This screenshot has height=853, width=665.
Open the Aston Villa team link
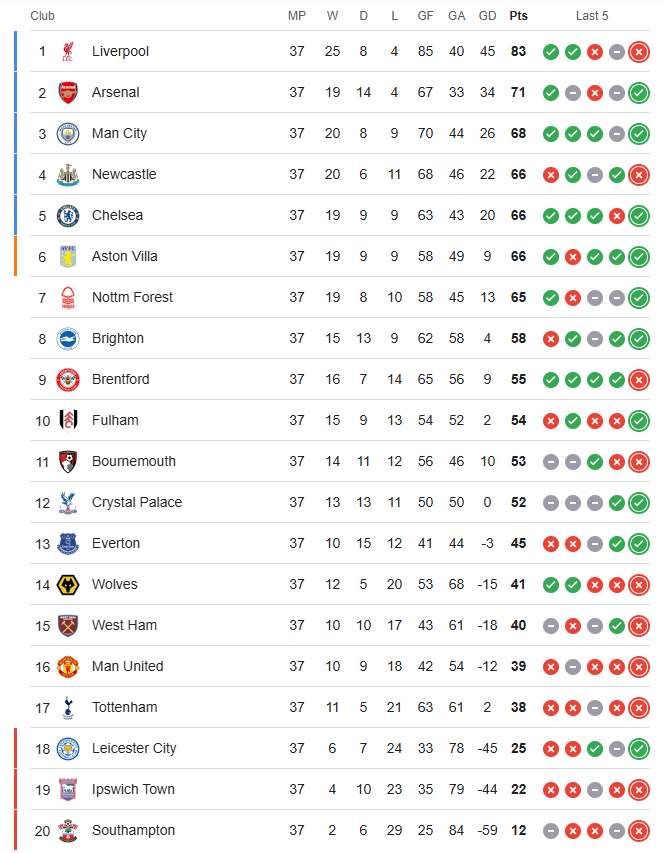pyautogui.click(x=125, y=256)
